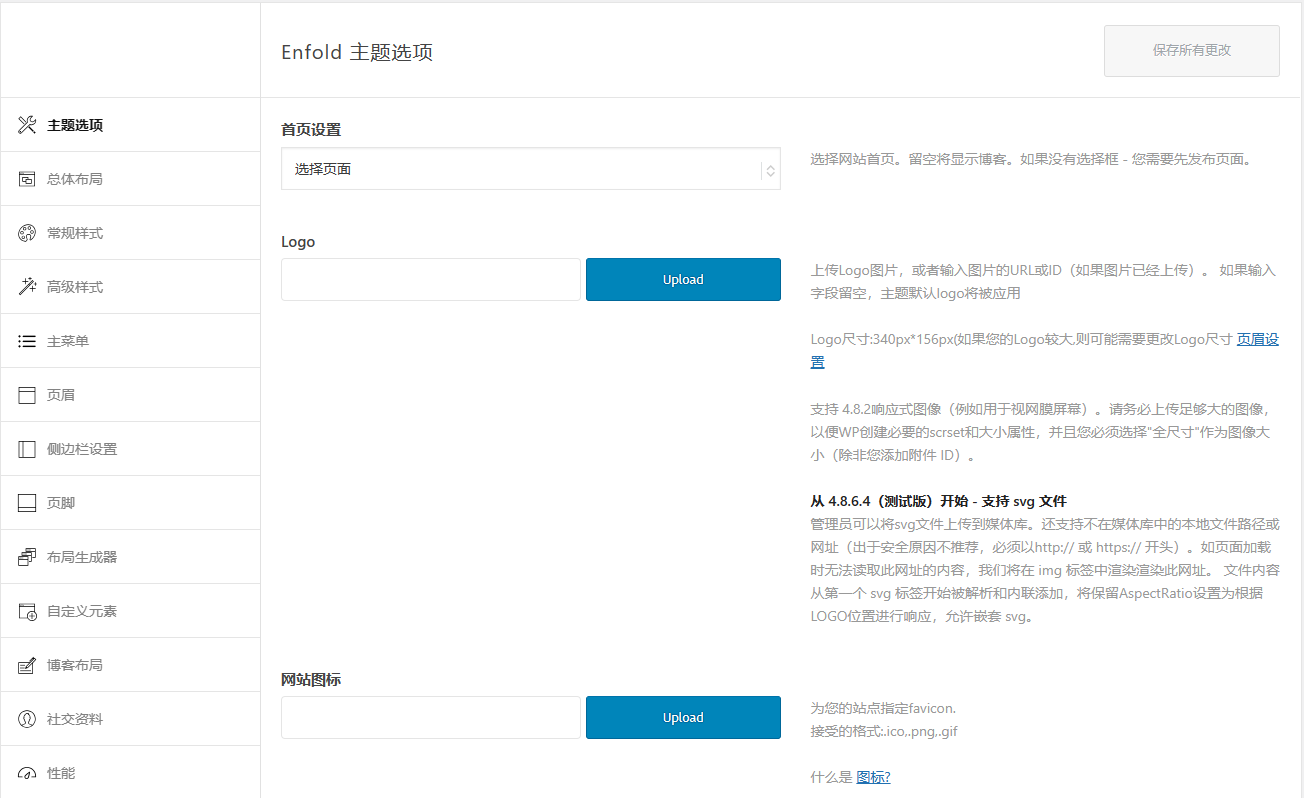This screenshot has width=1304, height=798.
Task: Open 布局生成器 options
Action: 130,557
